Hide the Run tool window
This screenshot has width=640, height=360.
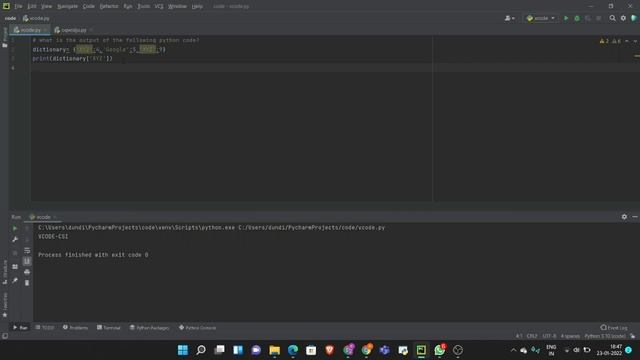click(635, 217)
